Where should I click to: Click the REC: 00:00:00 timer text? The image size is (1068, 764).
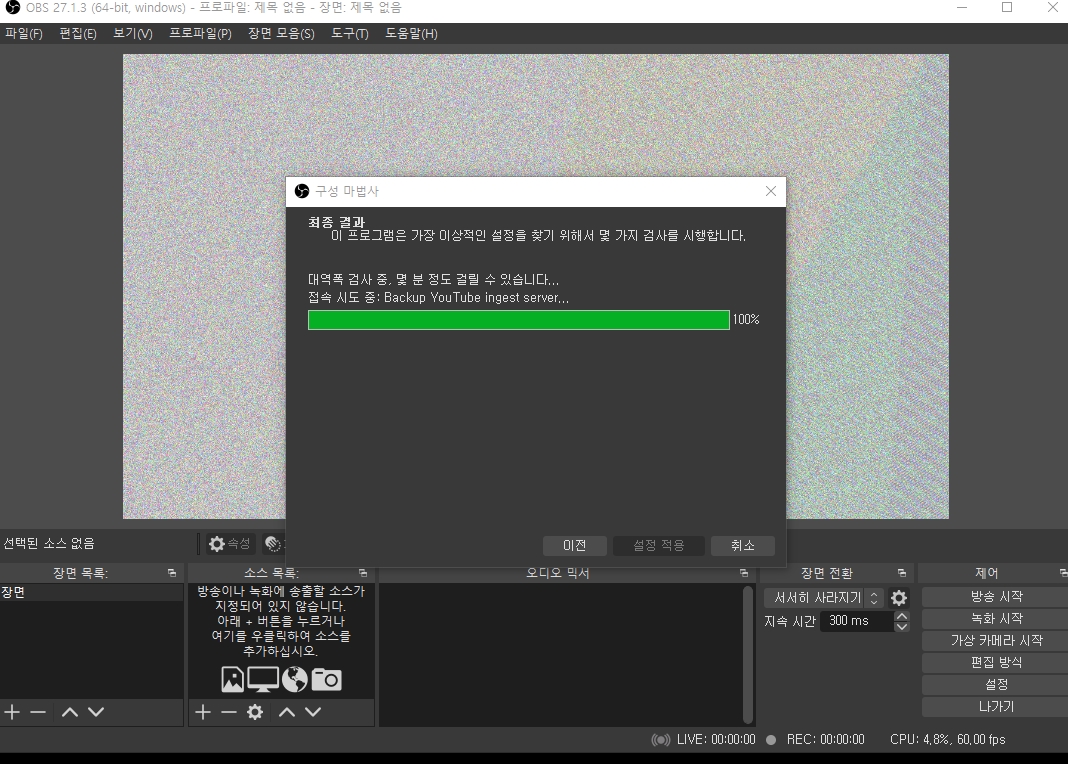[826, 739]
